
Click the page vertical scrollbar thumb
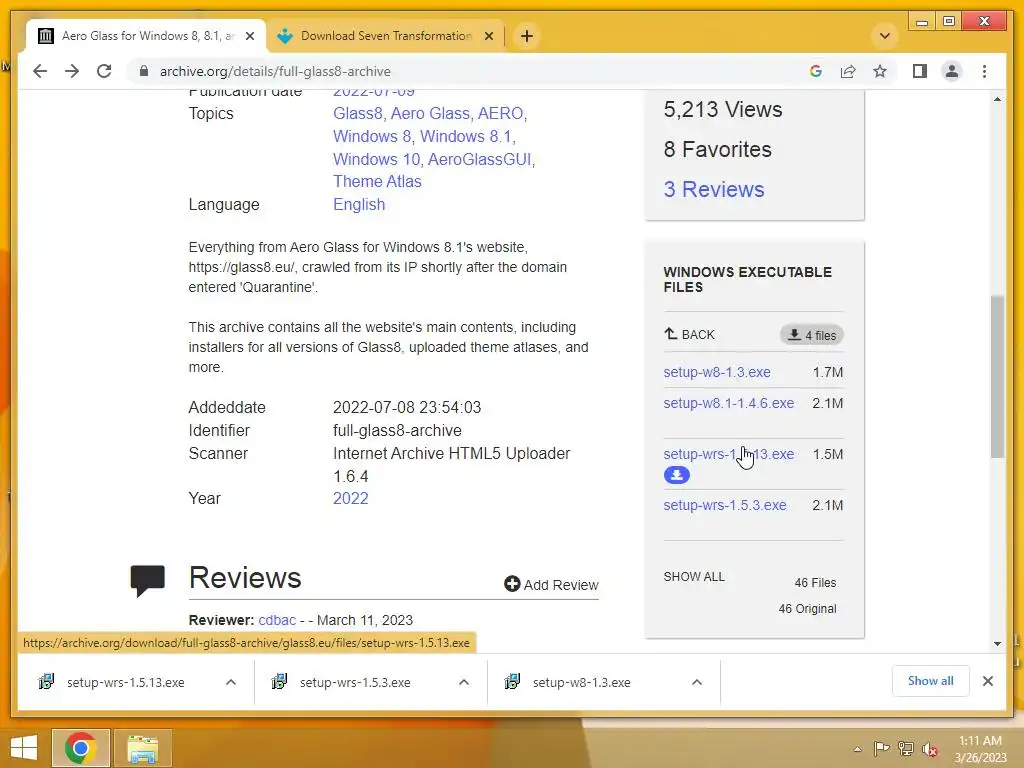(997, 377)
